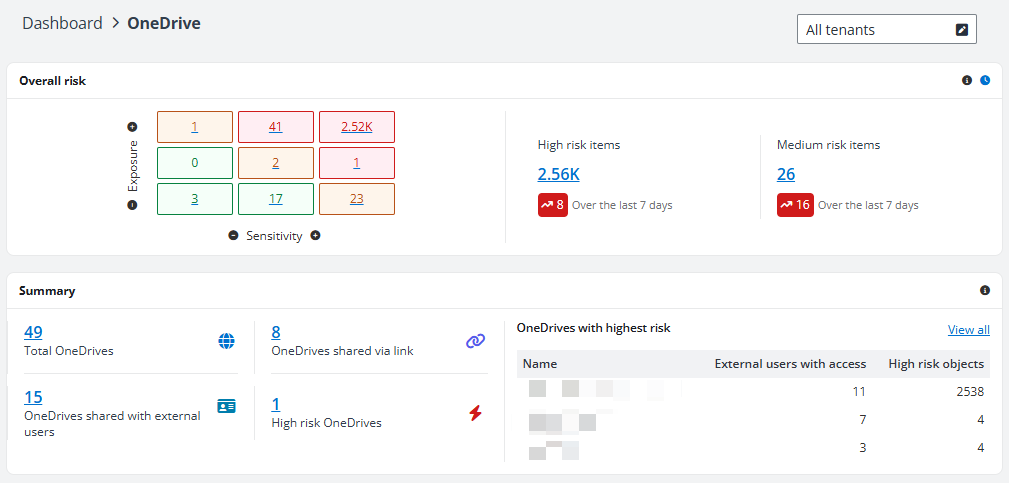Open the 2 risk matrix cell
Viewport: 1009px width, 483px height.
[275, 163]
